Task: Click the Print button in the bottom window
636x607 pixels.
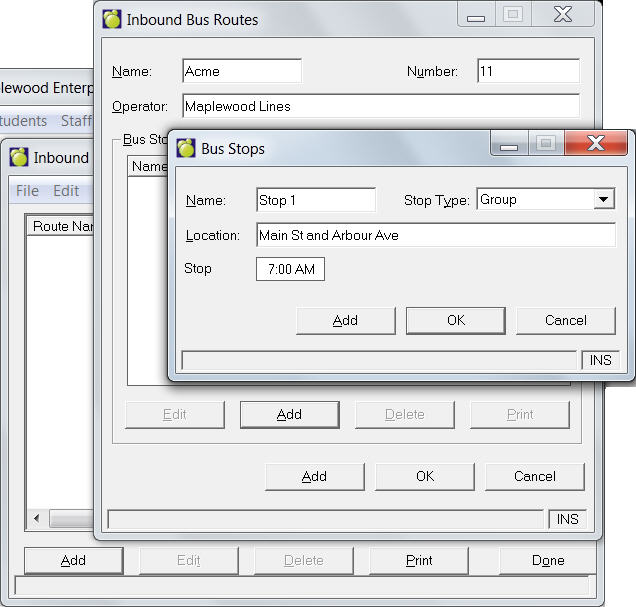Action: pos(419,560)
